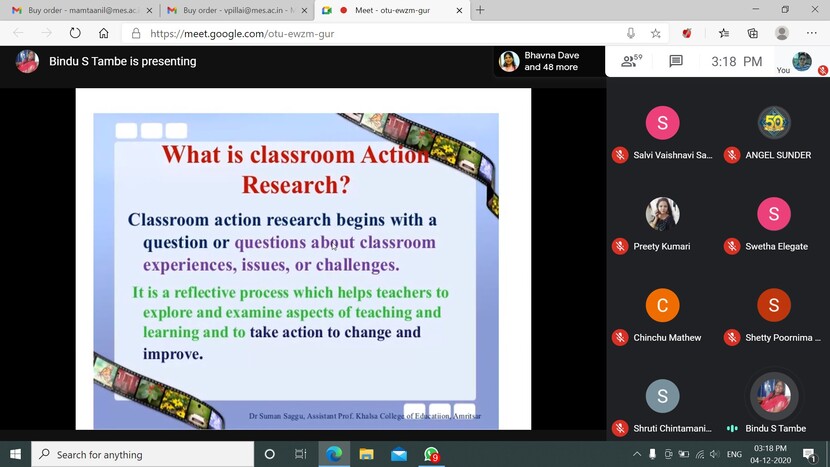Open the collections icon in toolbar
The image size is (830, 467).
(x=752, y=33)
